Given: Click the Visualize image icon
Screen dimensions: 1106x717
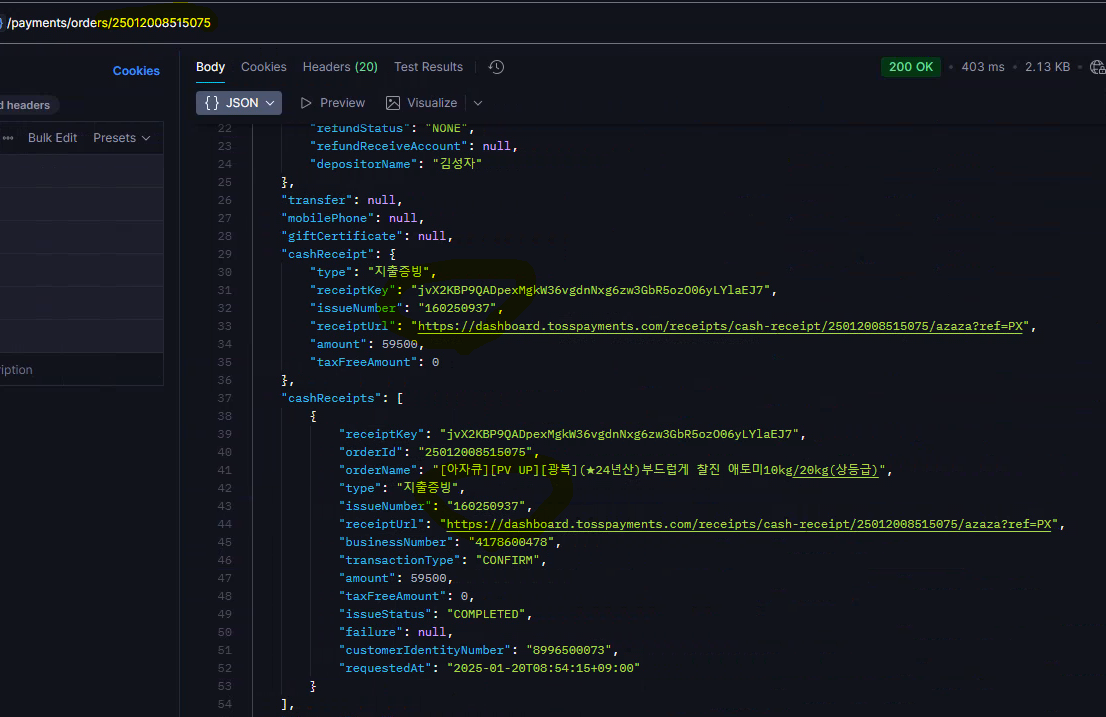Looking at the screenshot, I should pyautogui.click(x=393, y=103).
